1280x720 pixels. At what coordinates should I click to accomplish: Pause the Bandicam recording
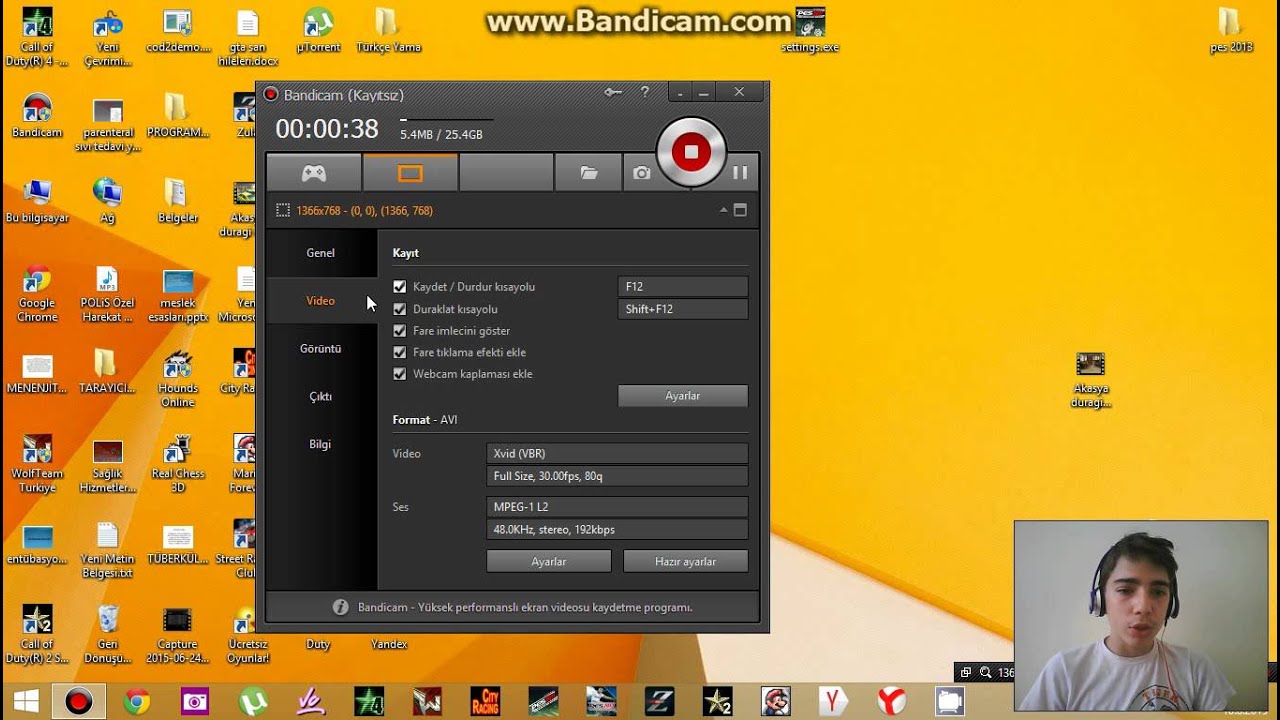[x=740, y=173]
